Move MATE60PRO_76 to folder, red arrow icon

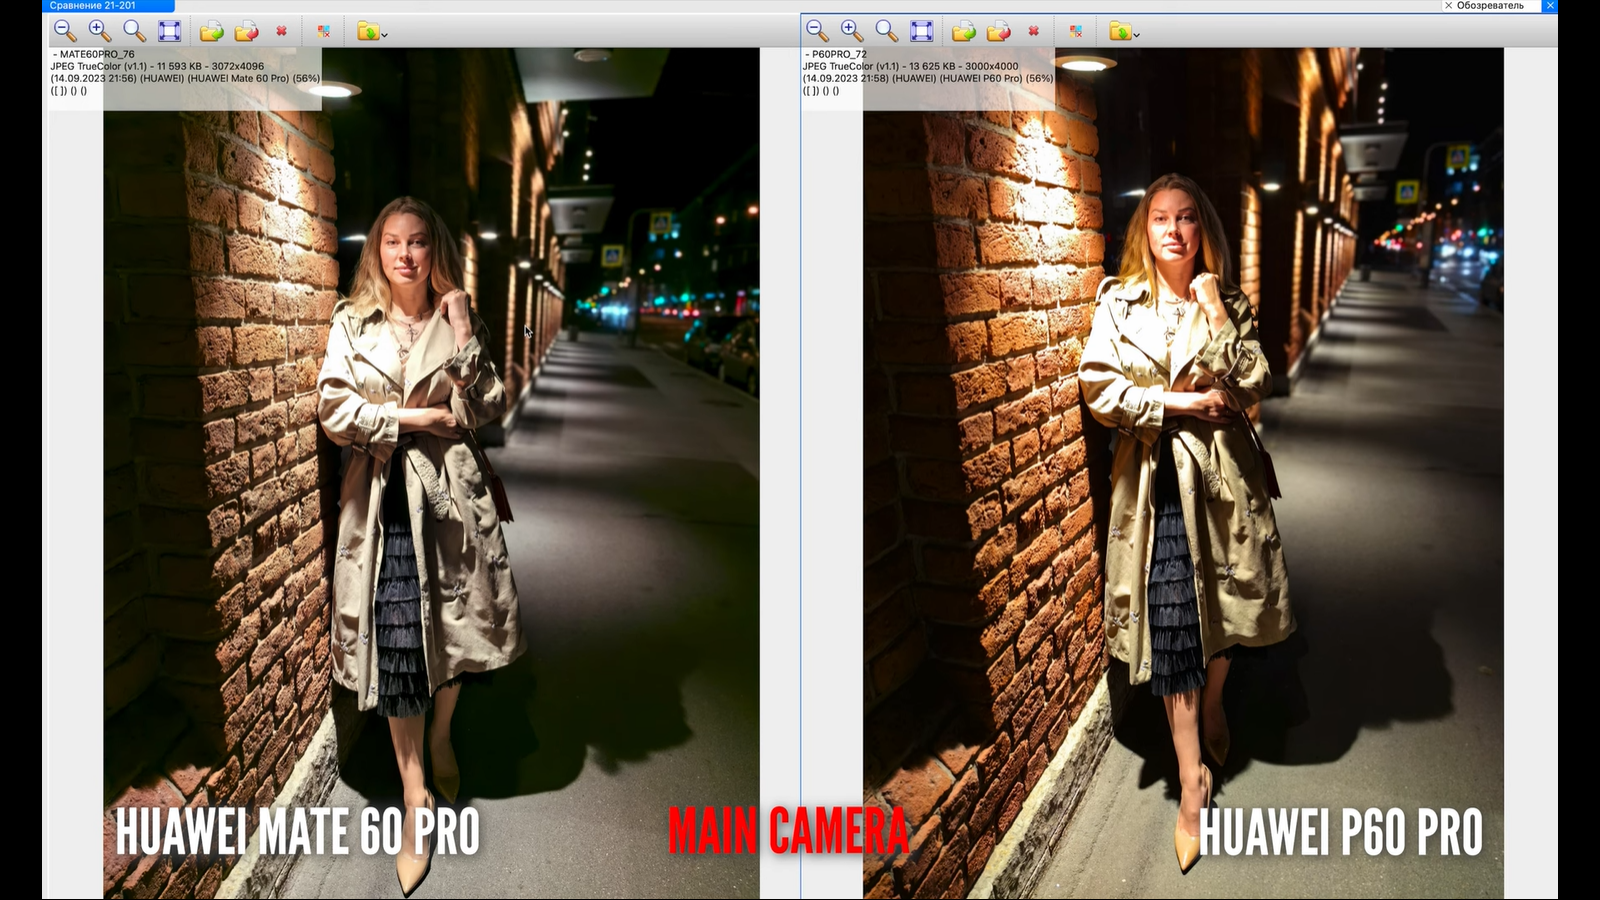coord(246,31)
